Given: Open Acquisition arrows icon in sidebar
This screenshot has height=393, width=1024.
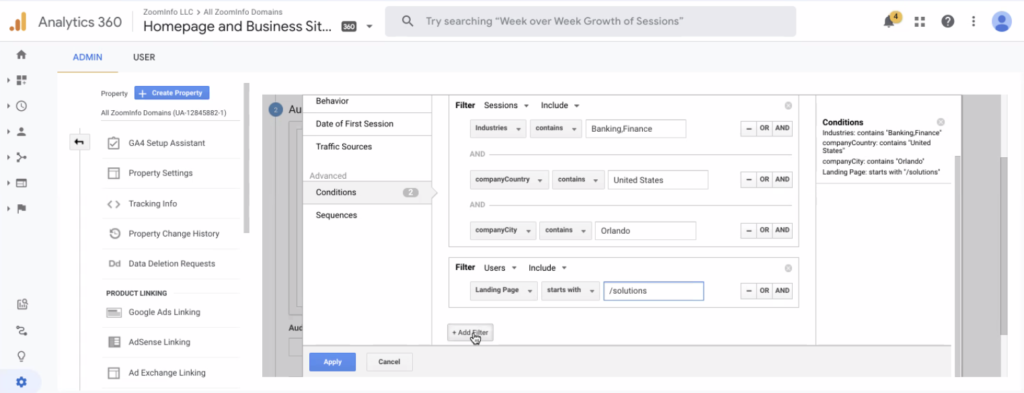Looking at the screenshot, I should tap(22, 157).
